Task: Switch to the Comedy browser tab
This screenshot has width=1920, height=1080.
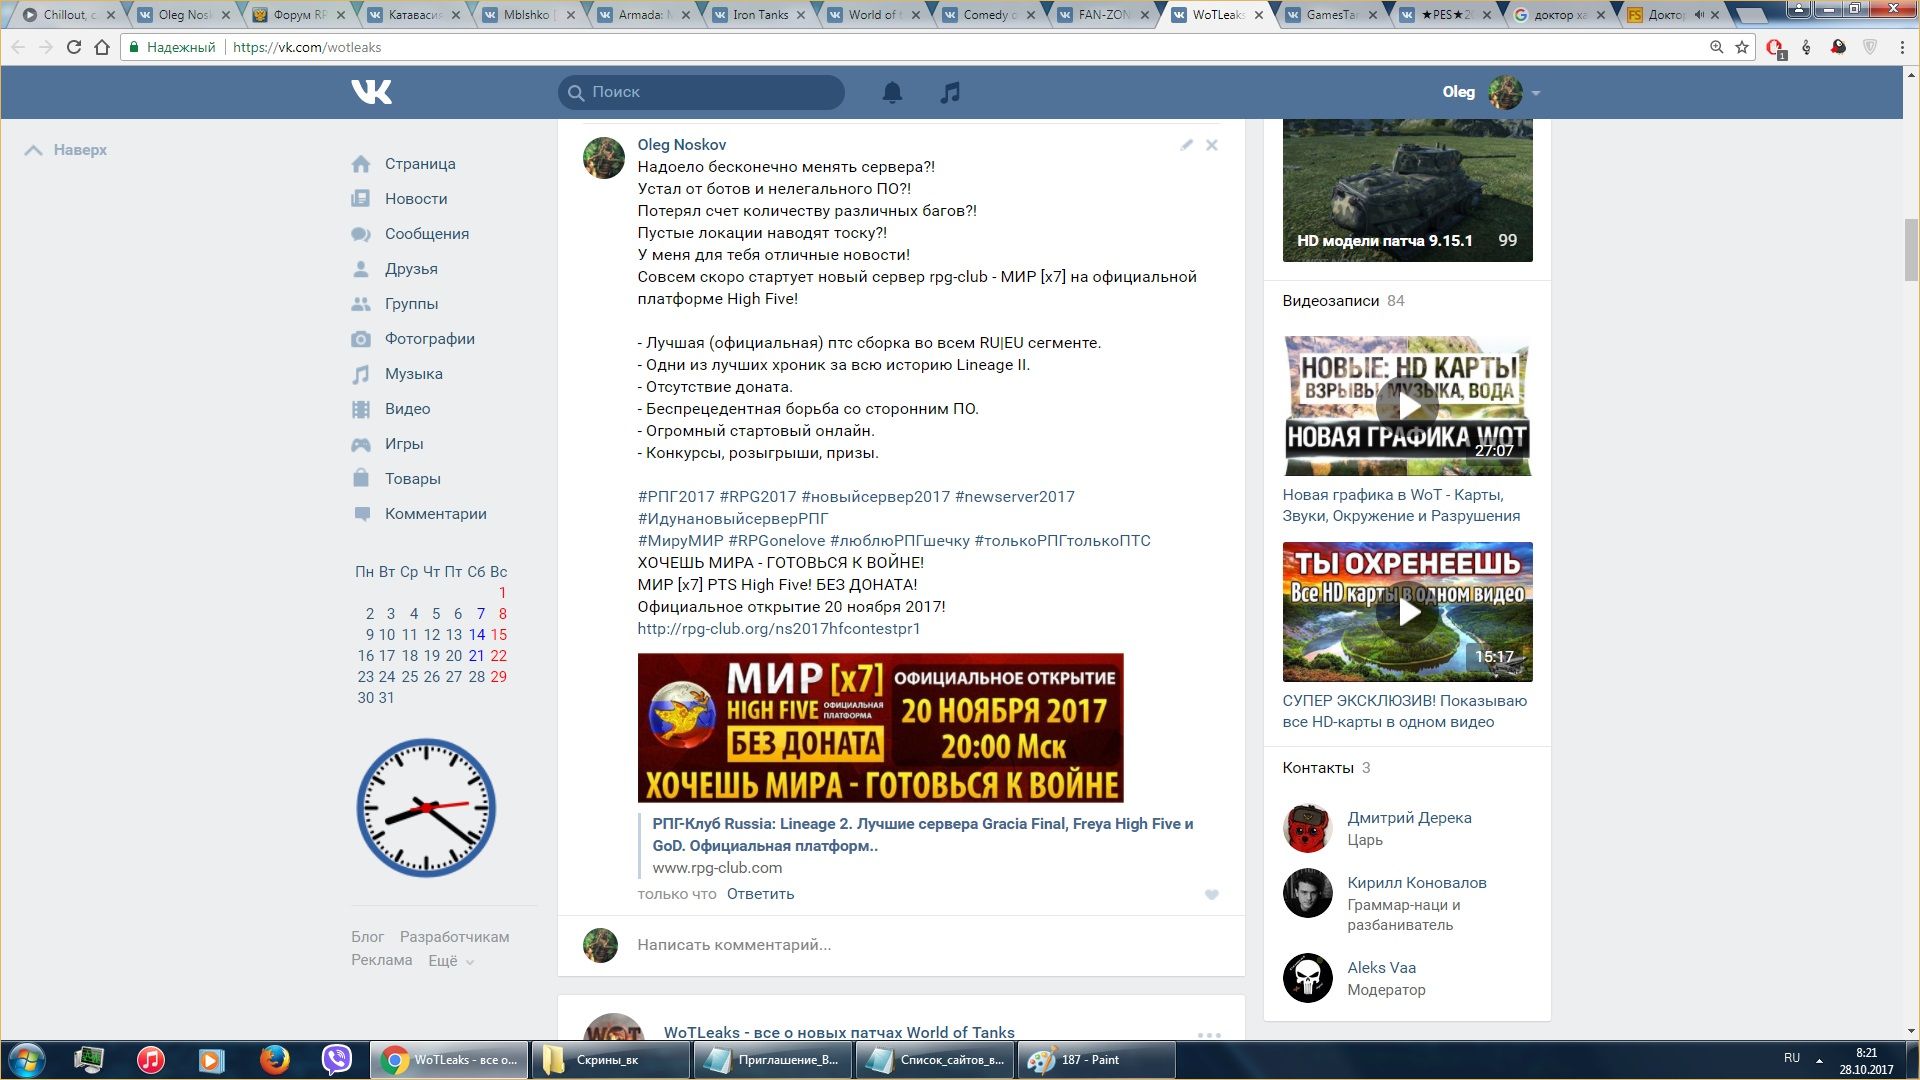Action: pos(985,15)
